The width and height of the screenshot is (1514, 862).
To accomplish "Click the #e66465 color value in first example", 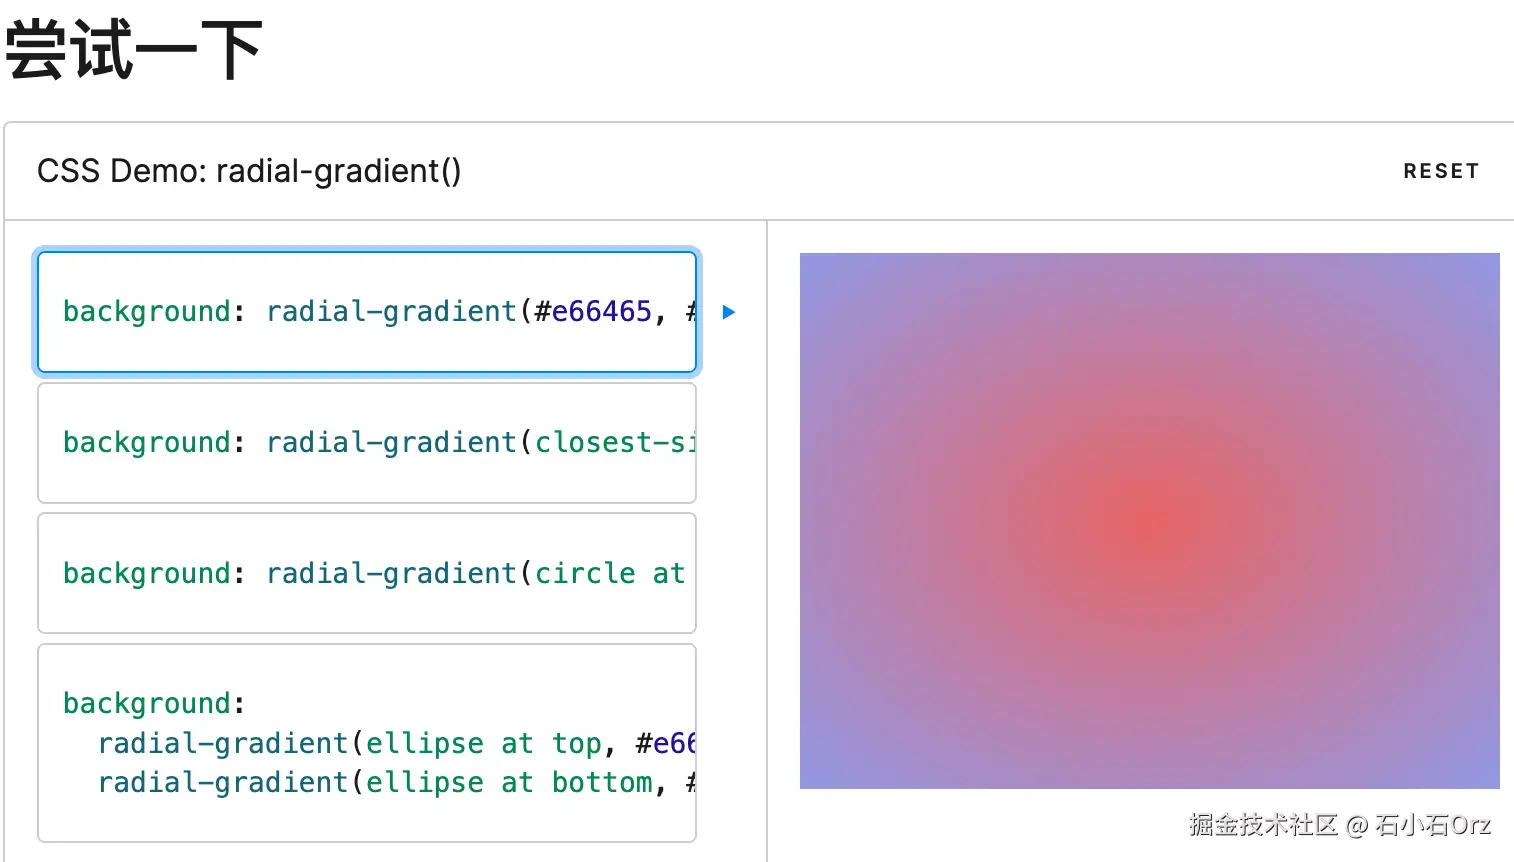I will tap(593, 312).
